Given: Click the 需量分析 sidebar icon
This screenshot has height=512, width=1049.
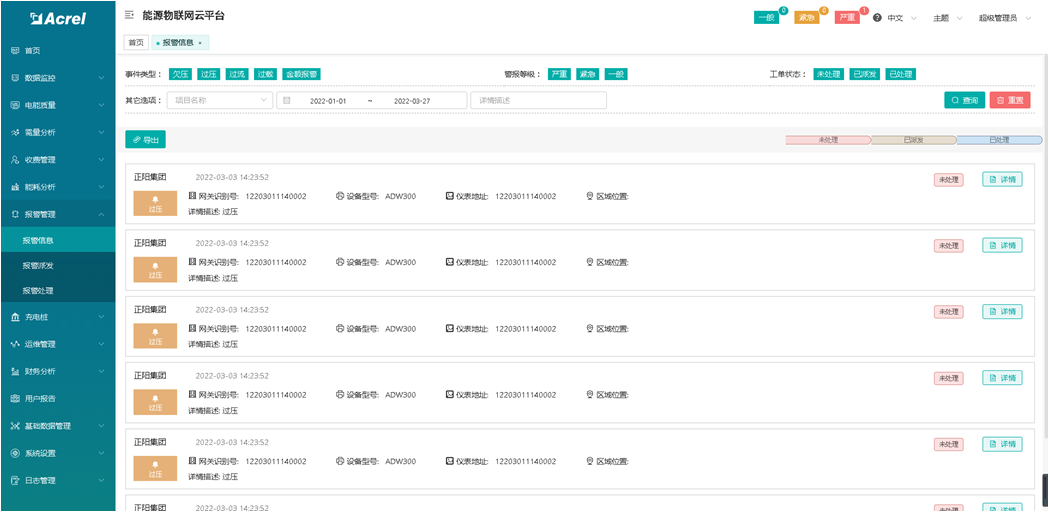Looking at the screenshot, I should (15, 133).
